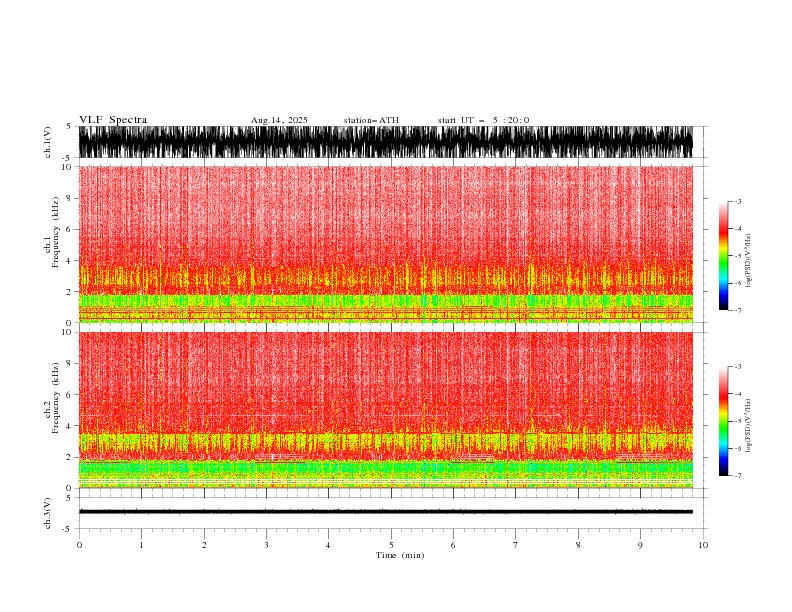Click the ch.1 "Frequency (kHz)" axis label
792x612 pixels.
56,232
